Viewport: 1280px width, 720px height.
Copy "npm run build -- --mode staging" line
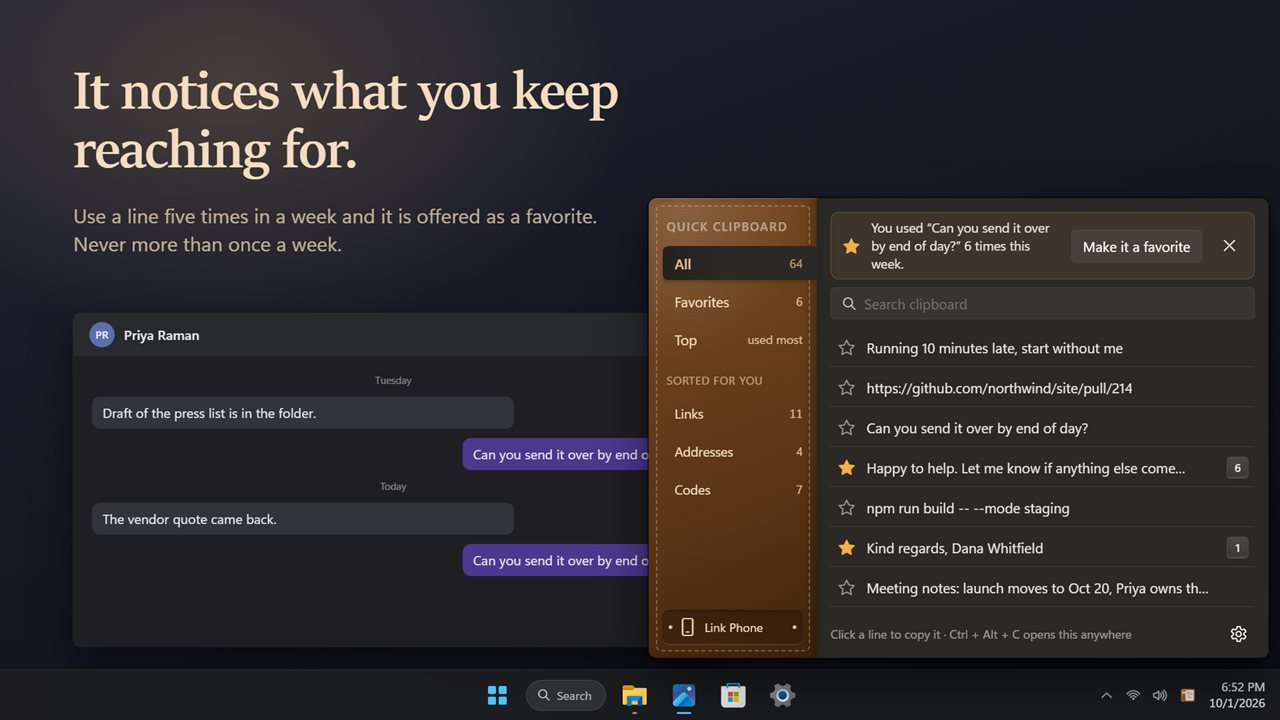pyautogui.click(x=968, y=508)
